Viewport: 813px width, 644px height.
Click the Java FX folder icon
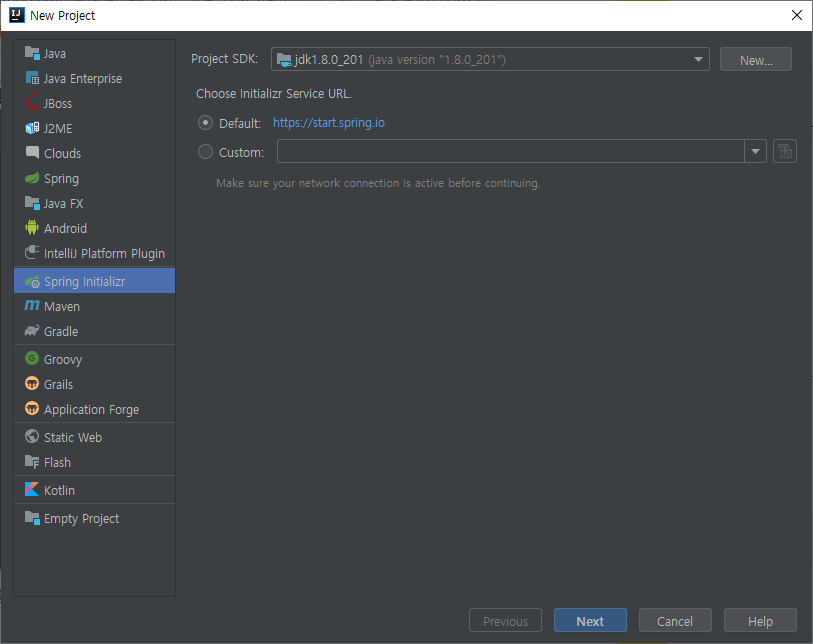click(x=32, y=203)
